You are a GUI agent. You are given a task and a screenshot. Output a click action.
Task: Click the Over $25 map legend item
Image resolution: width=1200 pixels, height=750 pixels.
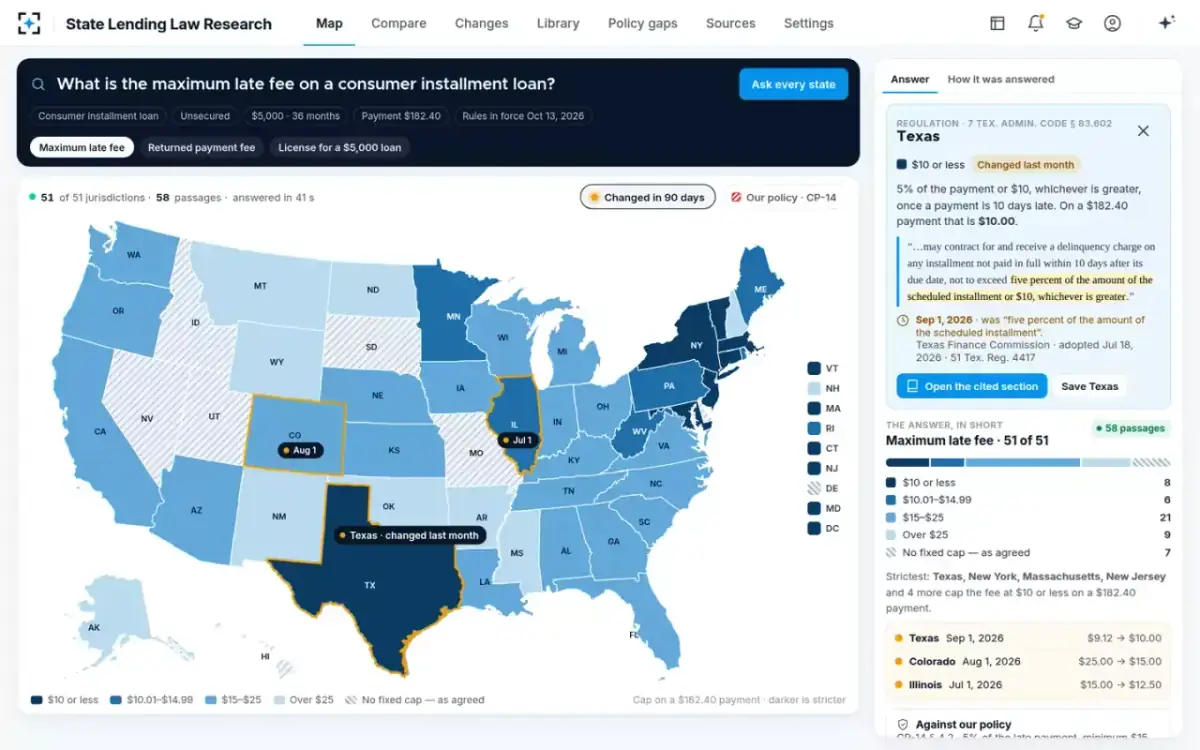[304, 700]
